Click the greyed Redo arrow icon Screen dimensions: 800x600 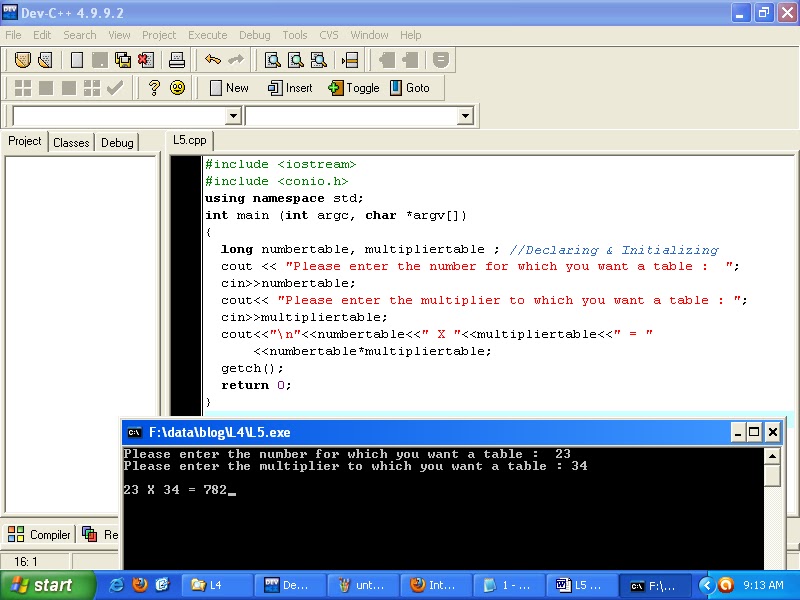pyautogui.click(x=236, y=60)
